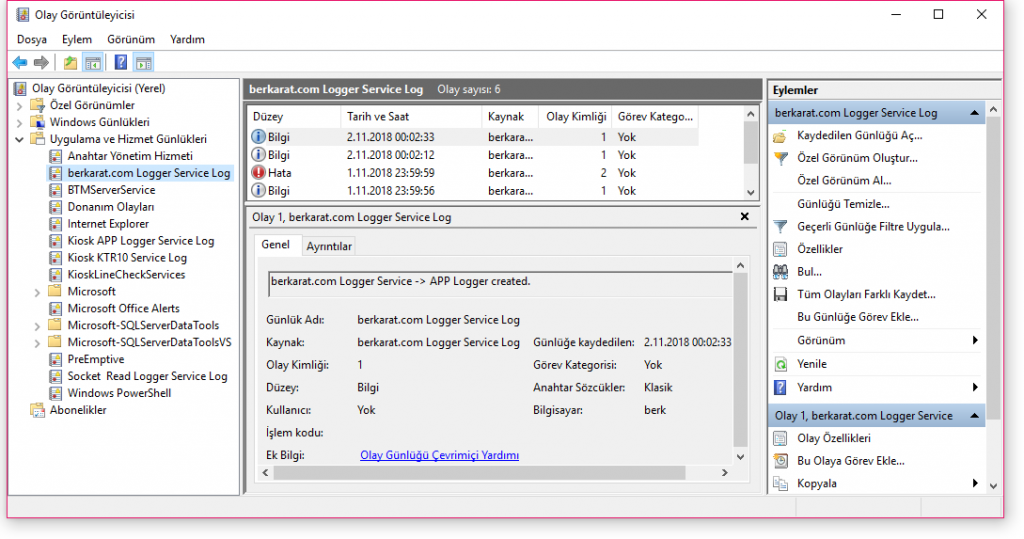Sort by the Düzey column header

(x=295, y=116)
